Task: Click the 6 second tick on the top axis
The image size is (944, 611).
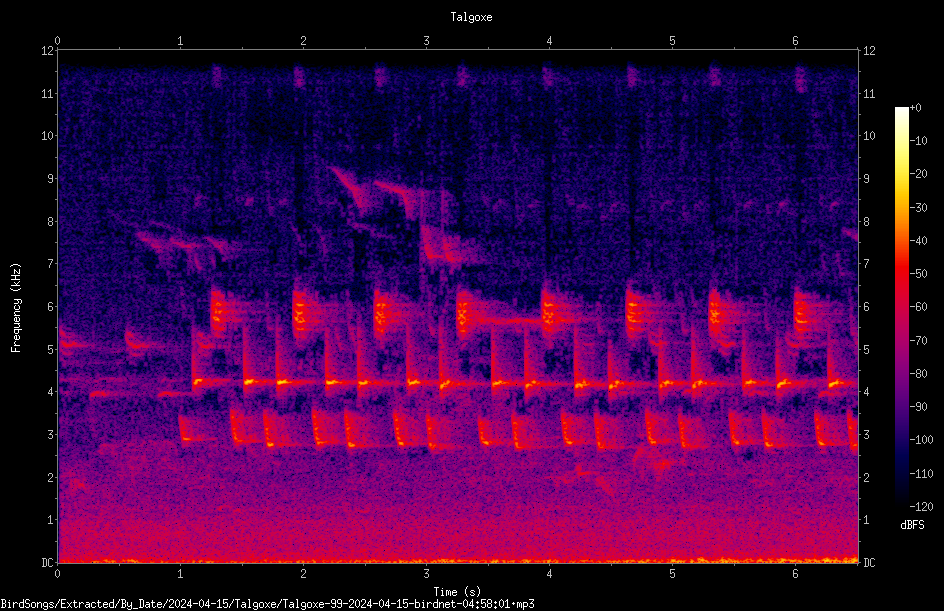Action: click(795, 41)
